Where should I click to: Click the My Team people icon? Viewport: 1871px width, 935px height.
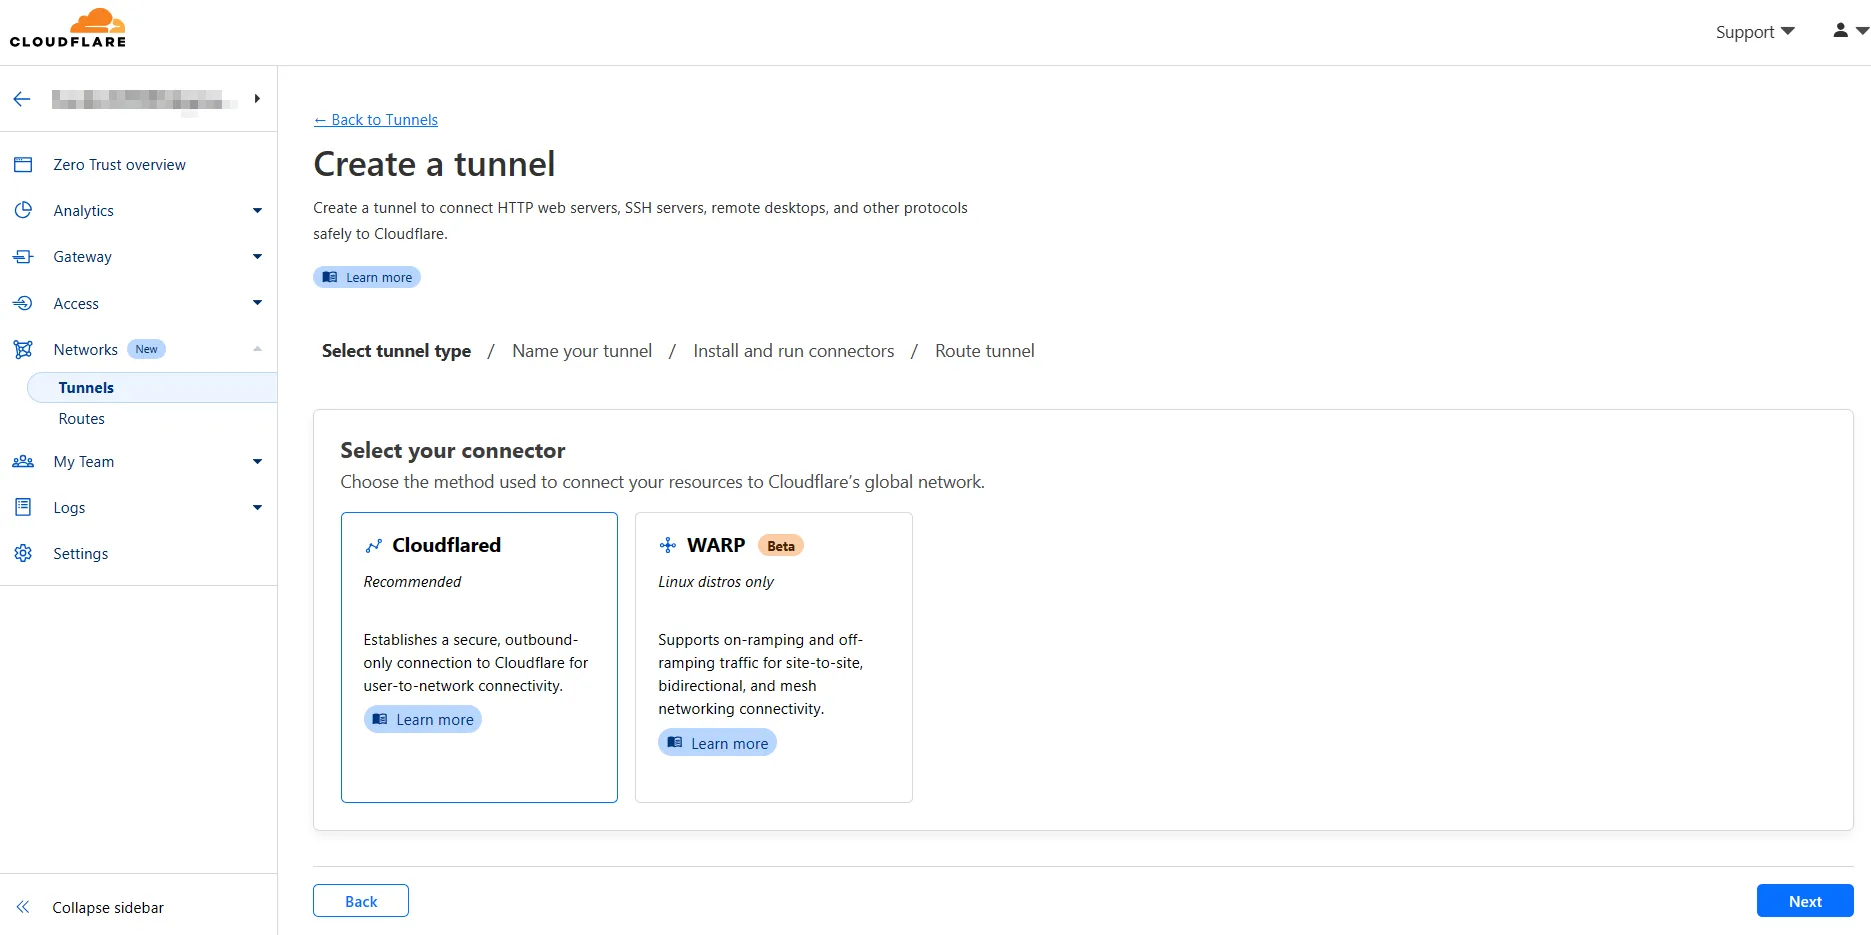pyautogui.click(x=23, y=461)
